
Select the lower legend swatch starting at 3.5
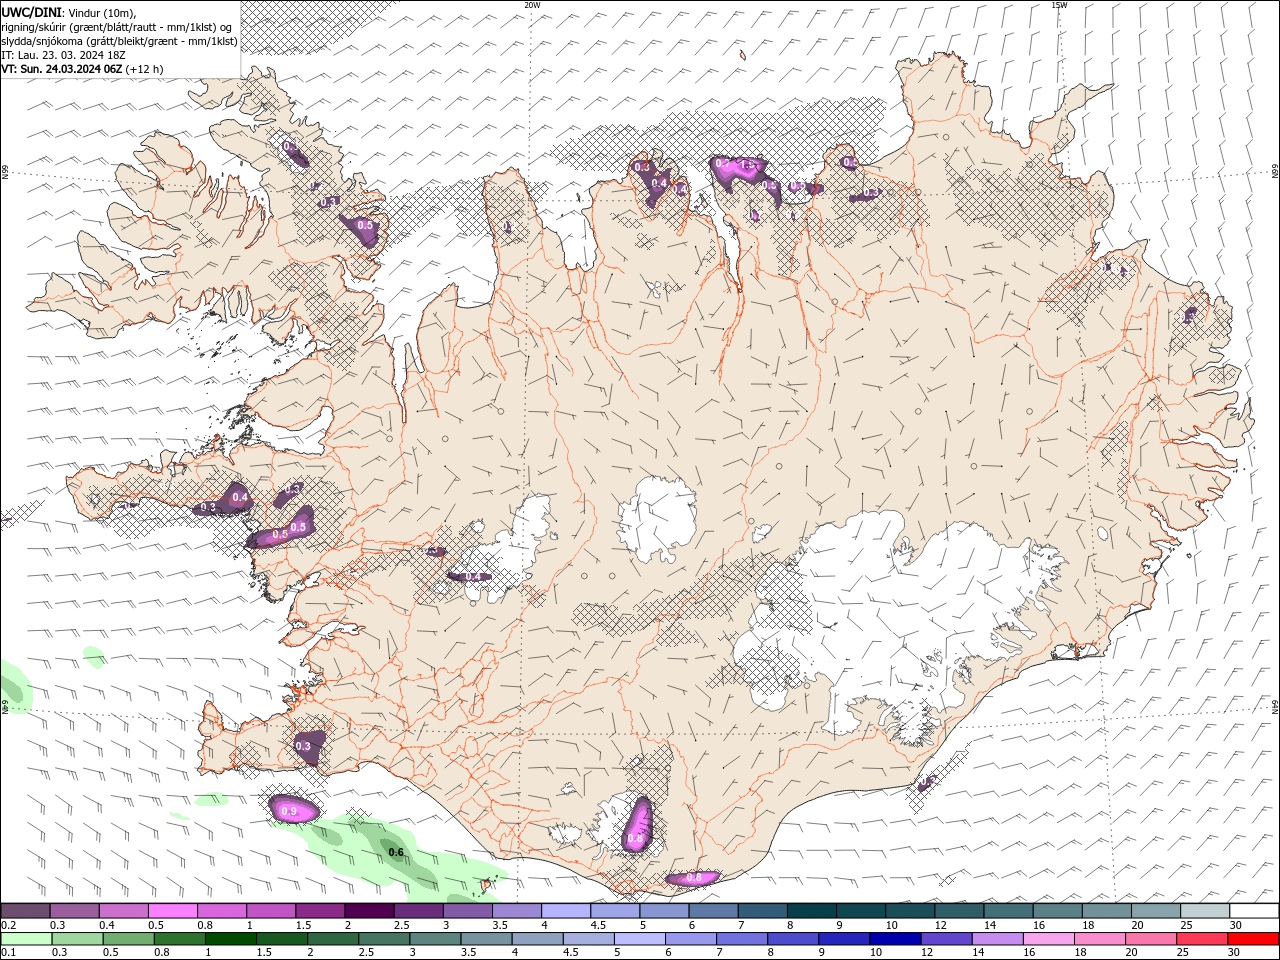(486, 939)
